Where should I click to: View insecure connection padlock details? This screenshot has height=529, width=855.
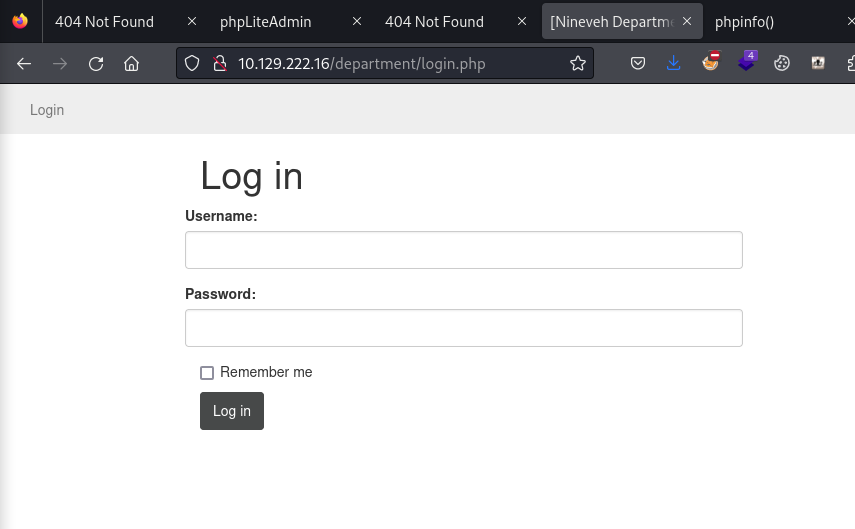[x=220, y=63]
